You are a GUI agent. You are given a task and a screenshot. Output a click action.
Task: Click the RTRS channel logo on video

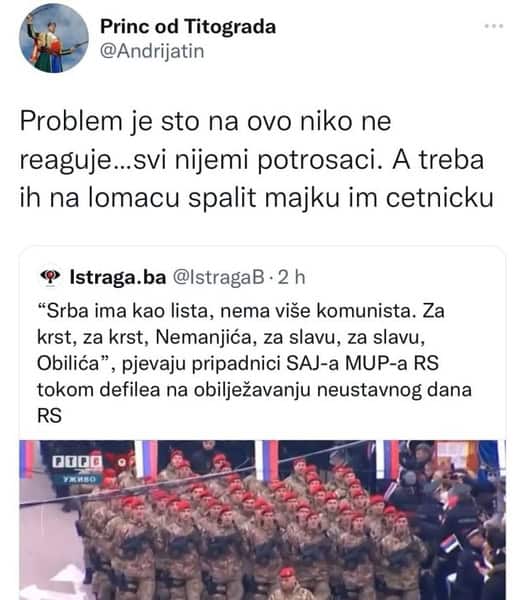pos(77,462)
